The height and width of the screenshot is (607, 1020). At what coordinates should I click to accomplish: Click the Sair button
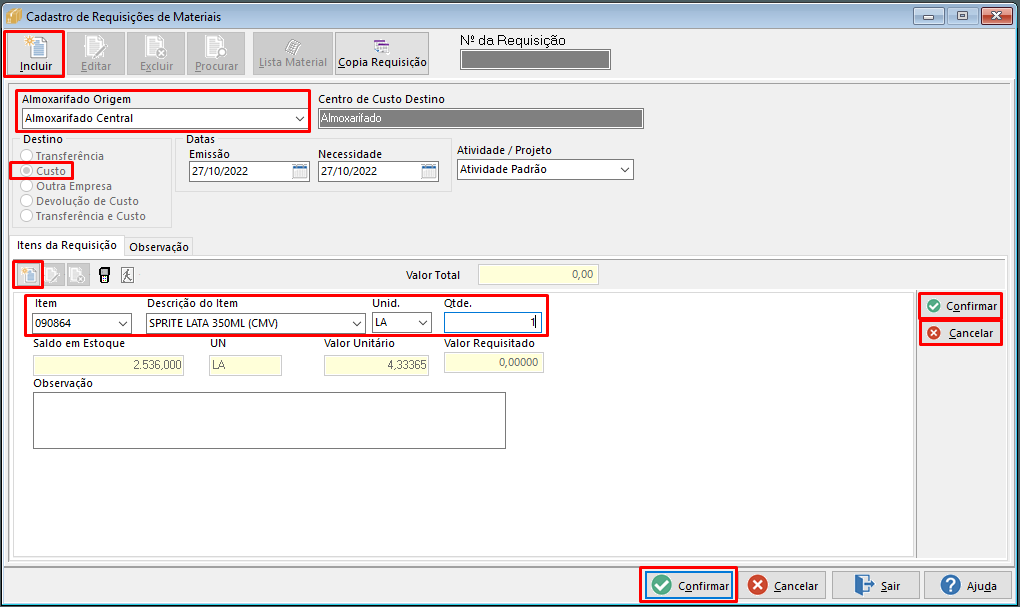pyautogui.click(x=876, y=586)
